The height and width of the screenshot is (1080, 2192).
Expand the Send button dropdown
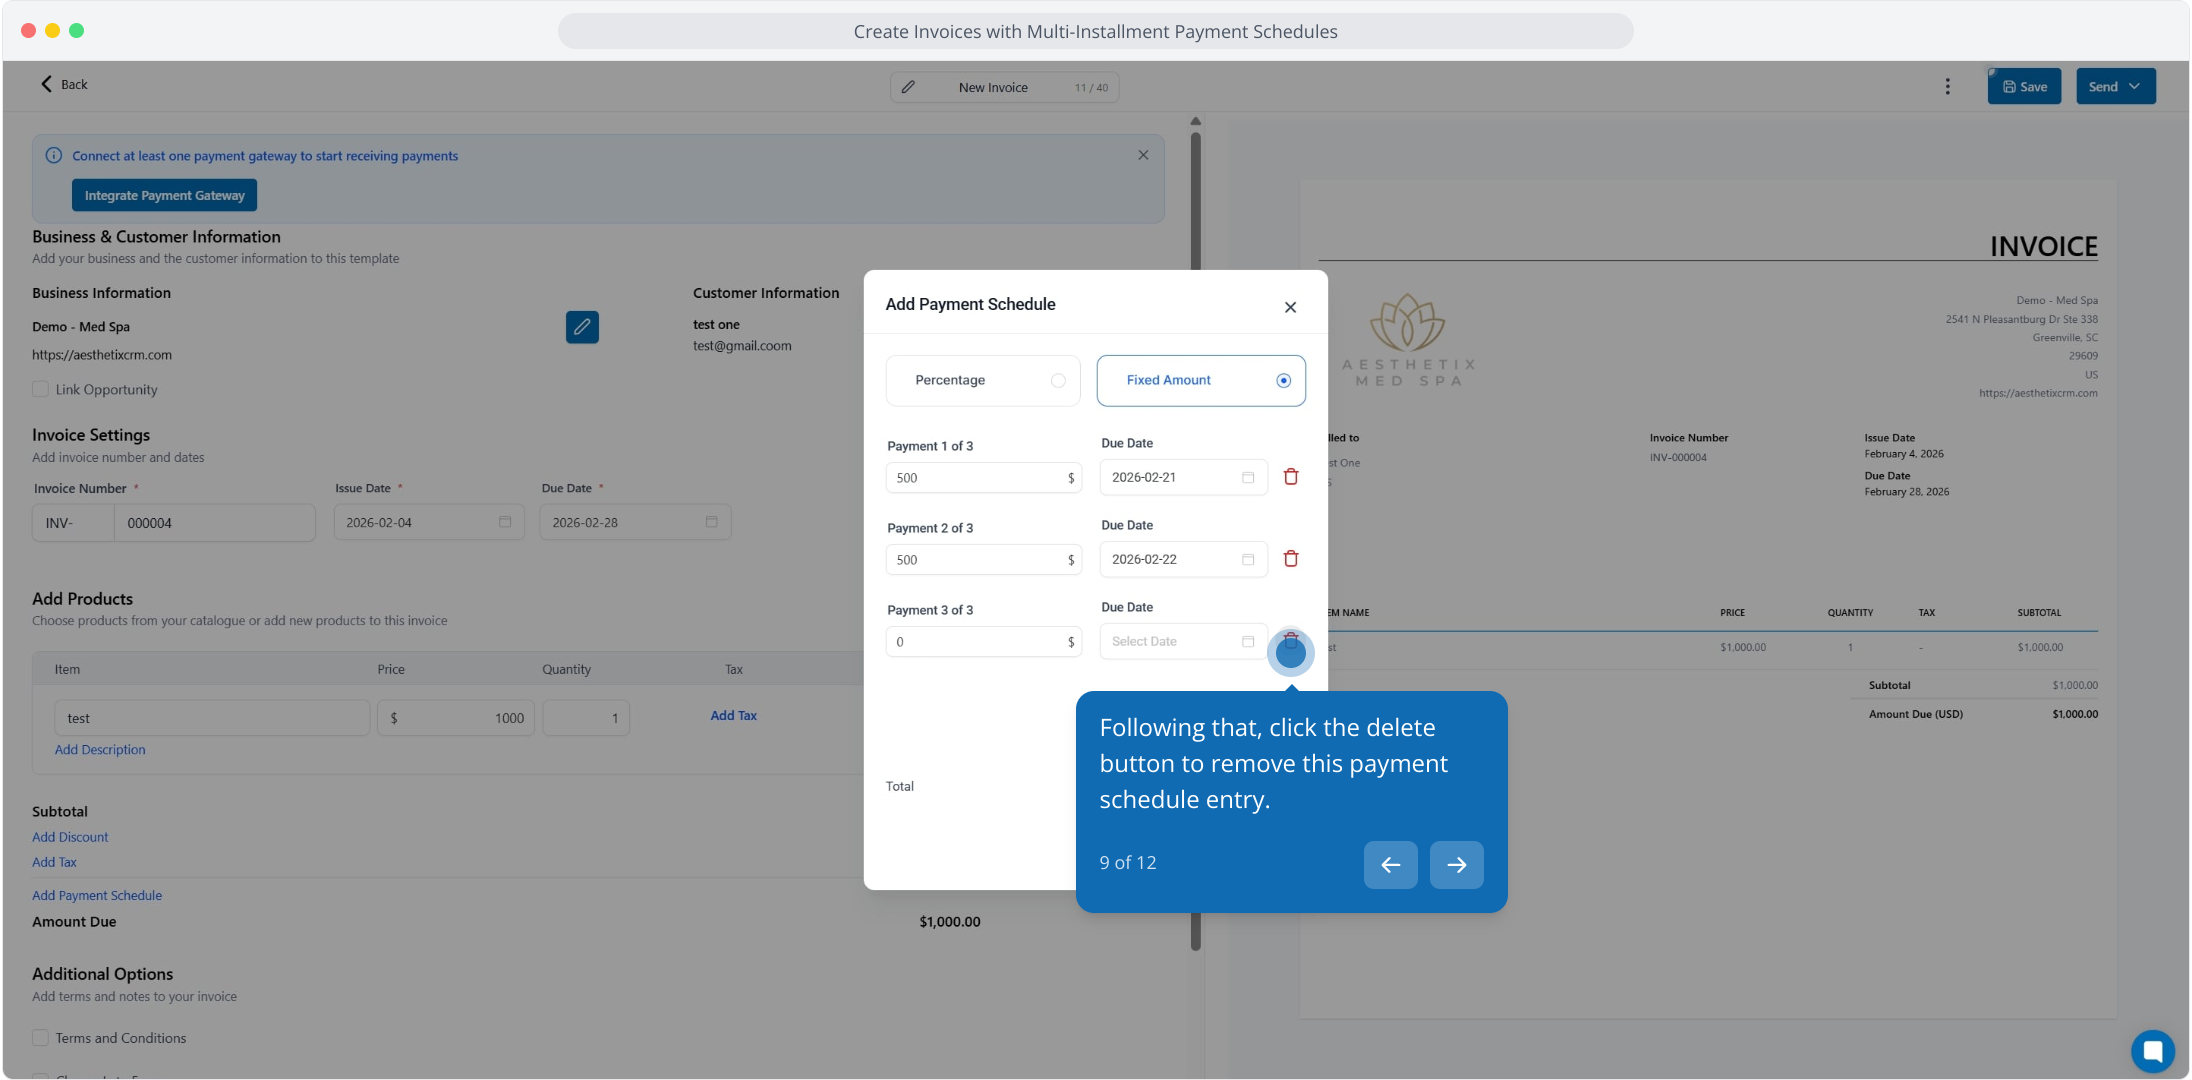pyautogui.click(x=2134, y=87)
